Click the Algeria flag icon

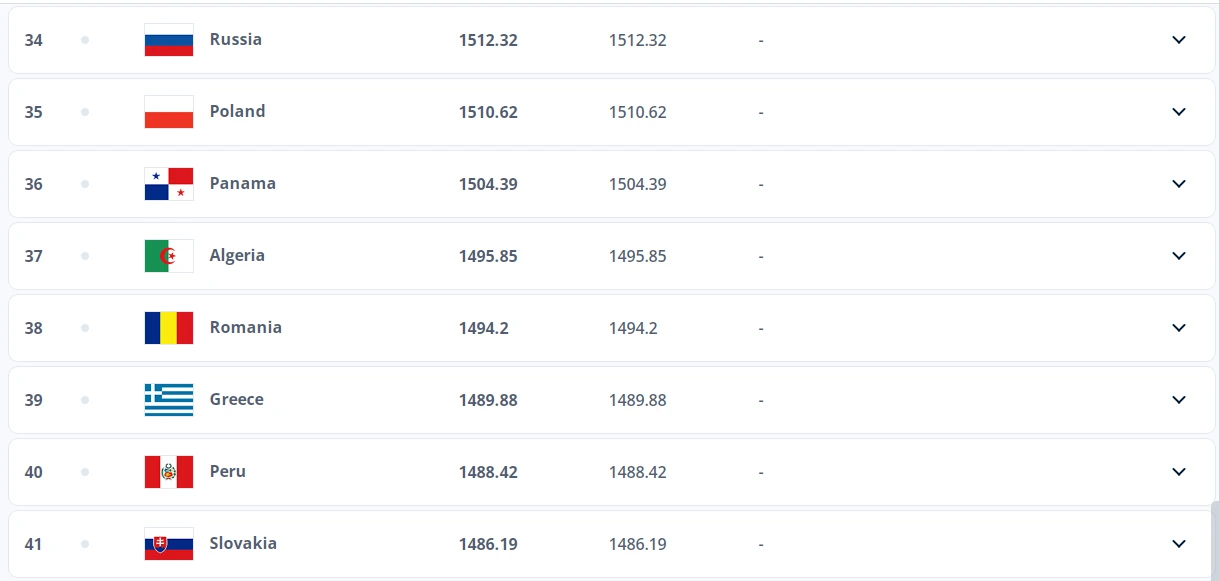pyautogui.click(x=169, y=256)
